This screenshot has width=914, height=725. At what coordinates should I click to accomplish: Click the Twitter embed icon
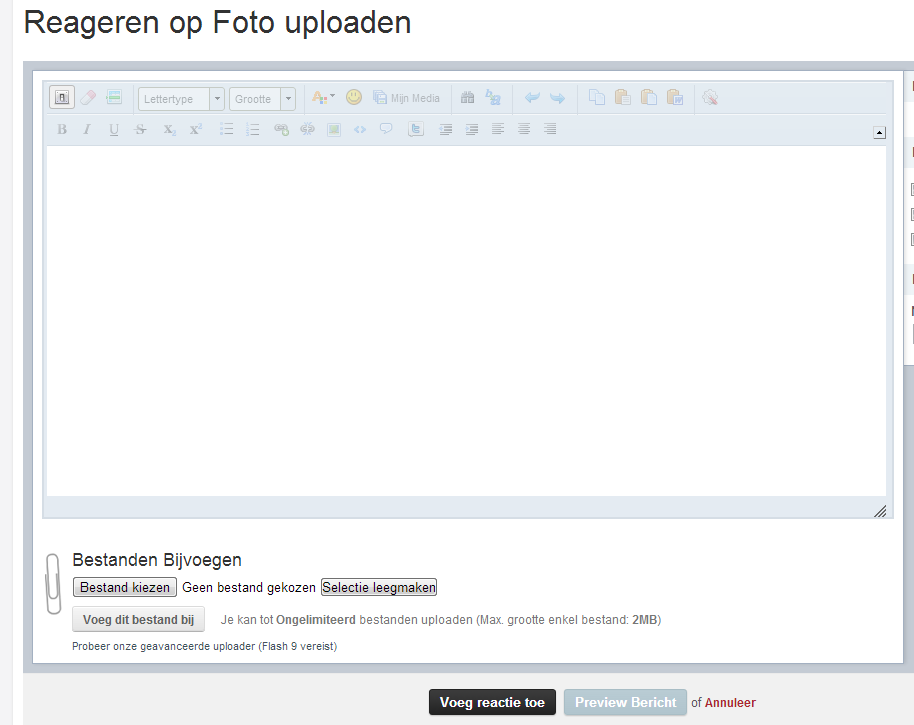[416, 129]
